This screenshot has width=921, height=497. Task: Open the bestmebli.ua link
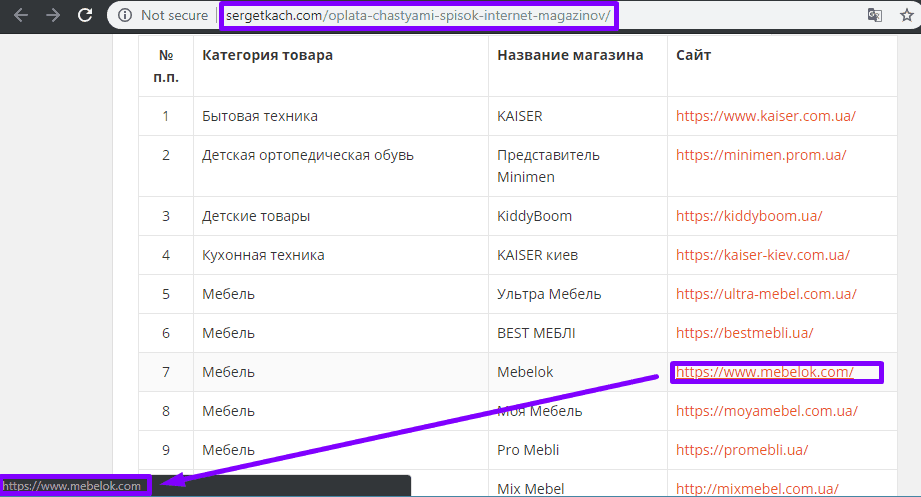(744, 333)
